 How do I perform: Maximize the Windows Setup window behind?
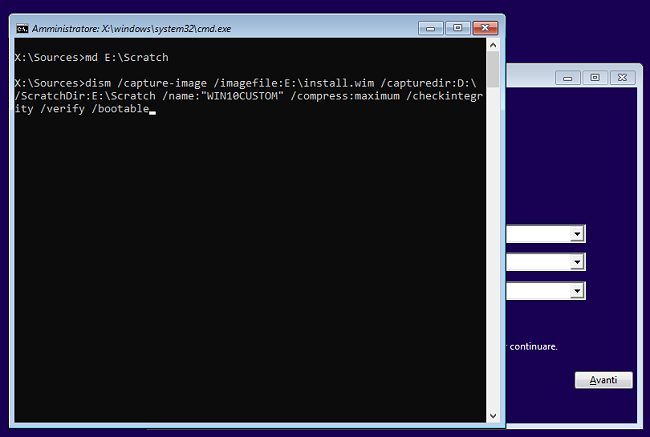tap(595, 78)
